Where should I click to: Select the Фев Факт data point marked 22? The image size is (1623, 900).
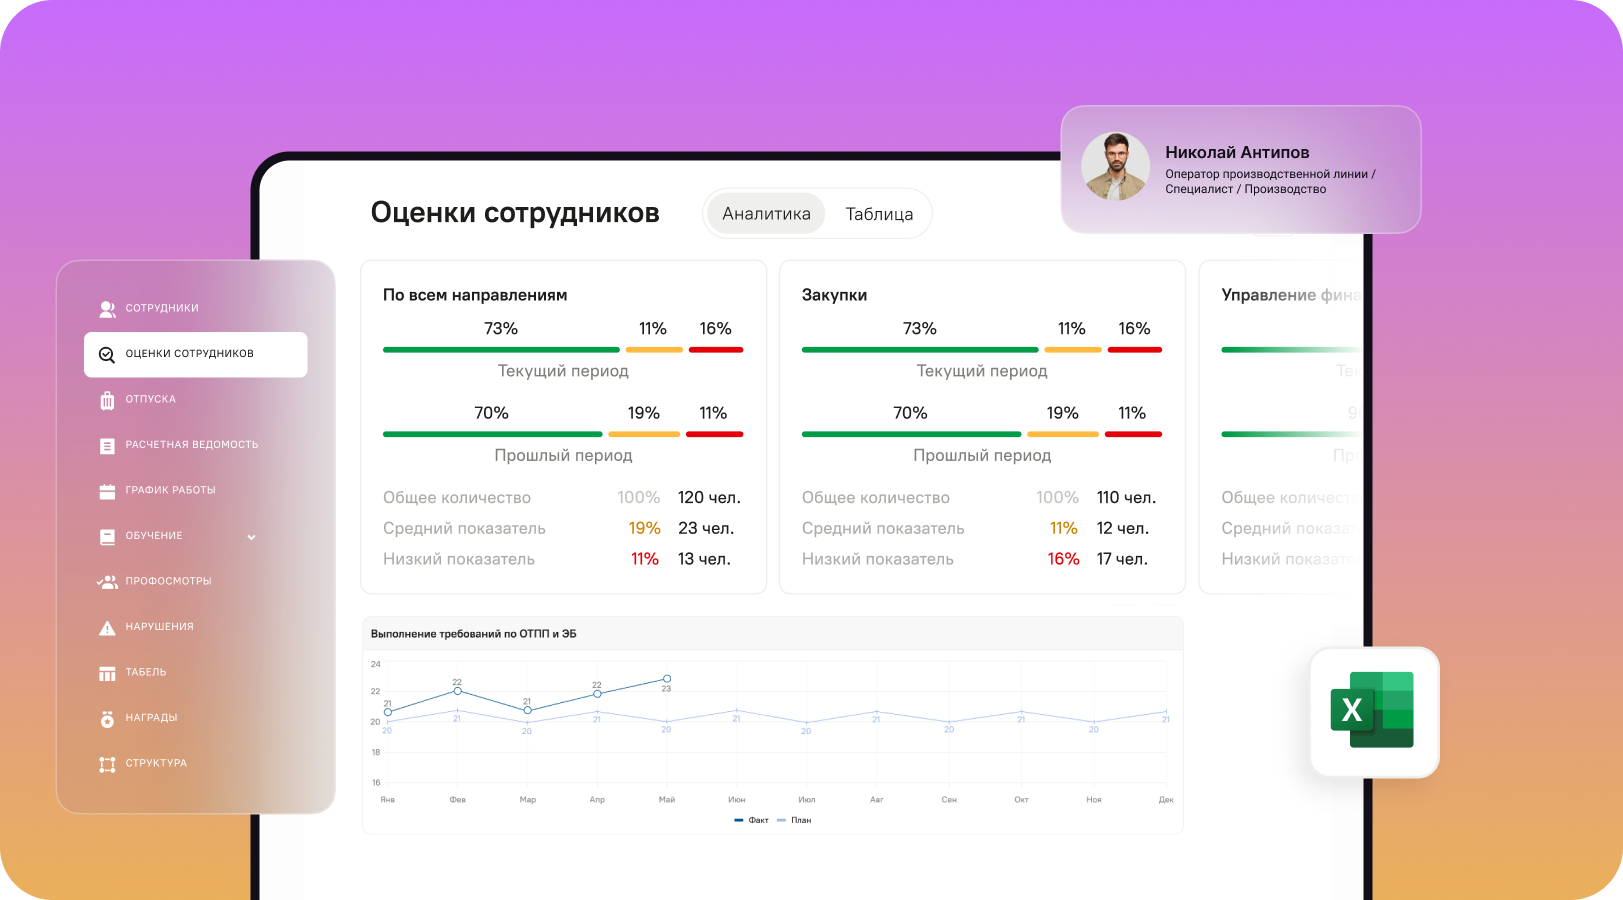pyautogui.click(x=458, y=691)
